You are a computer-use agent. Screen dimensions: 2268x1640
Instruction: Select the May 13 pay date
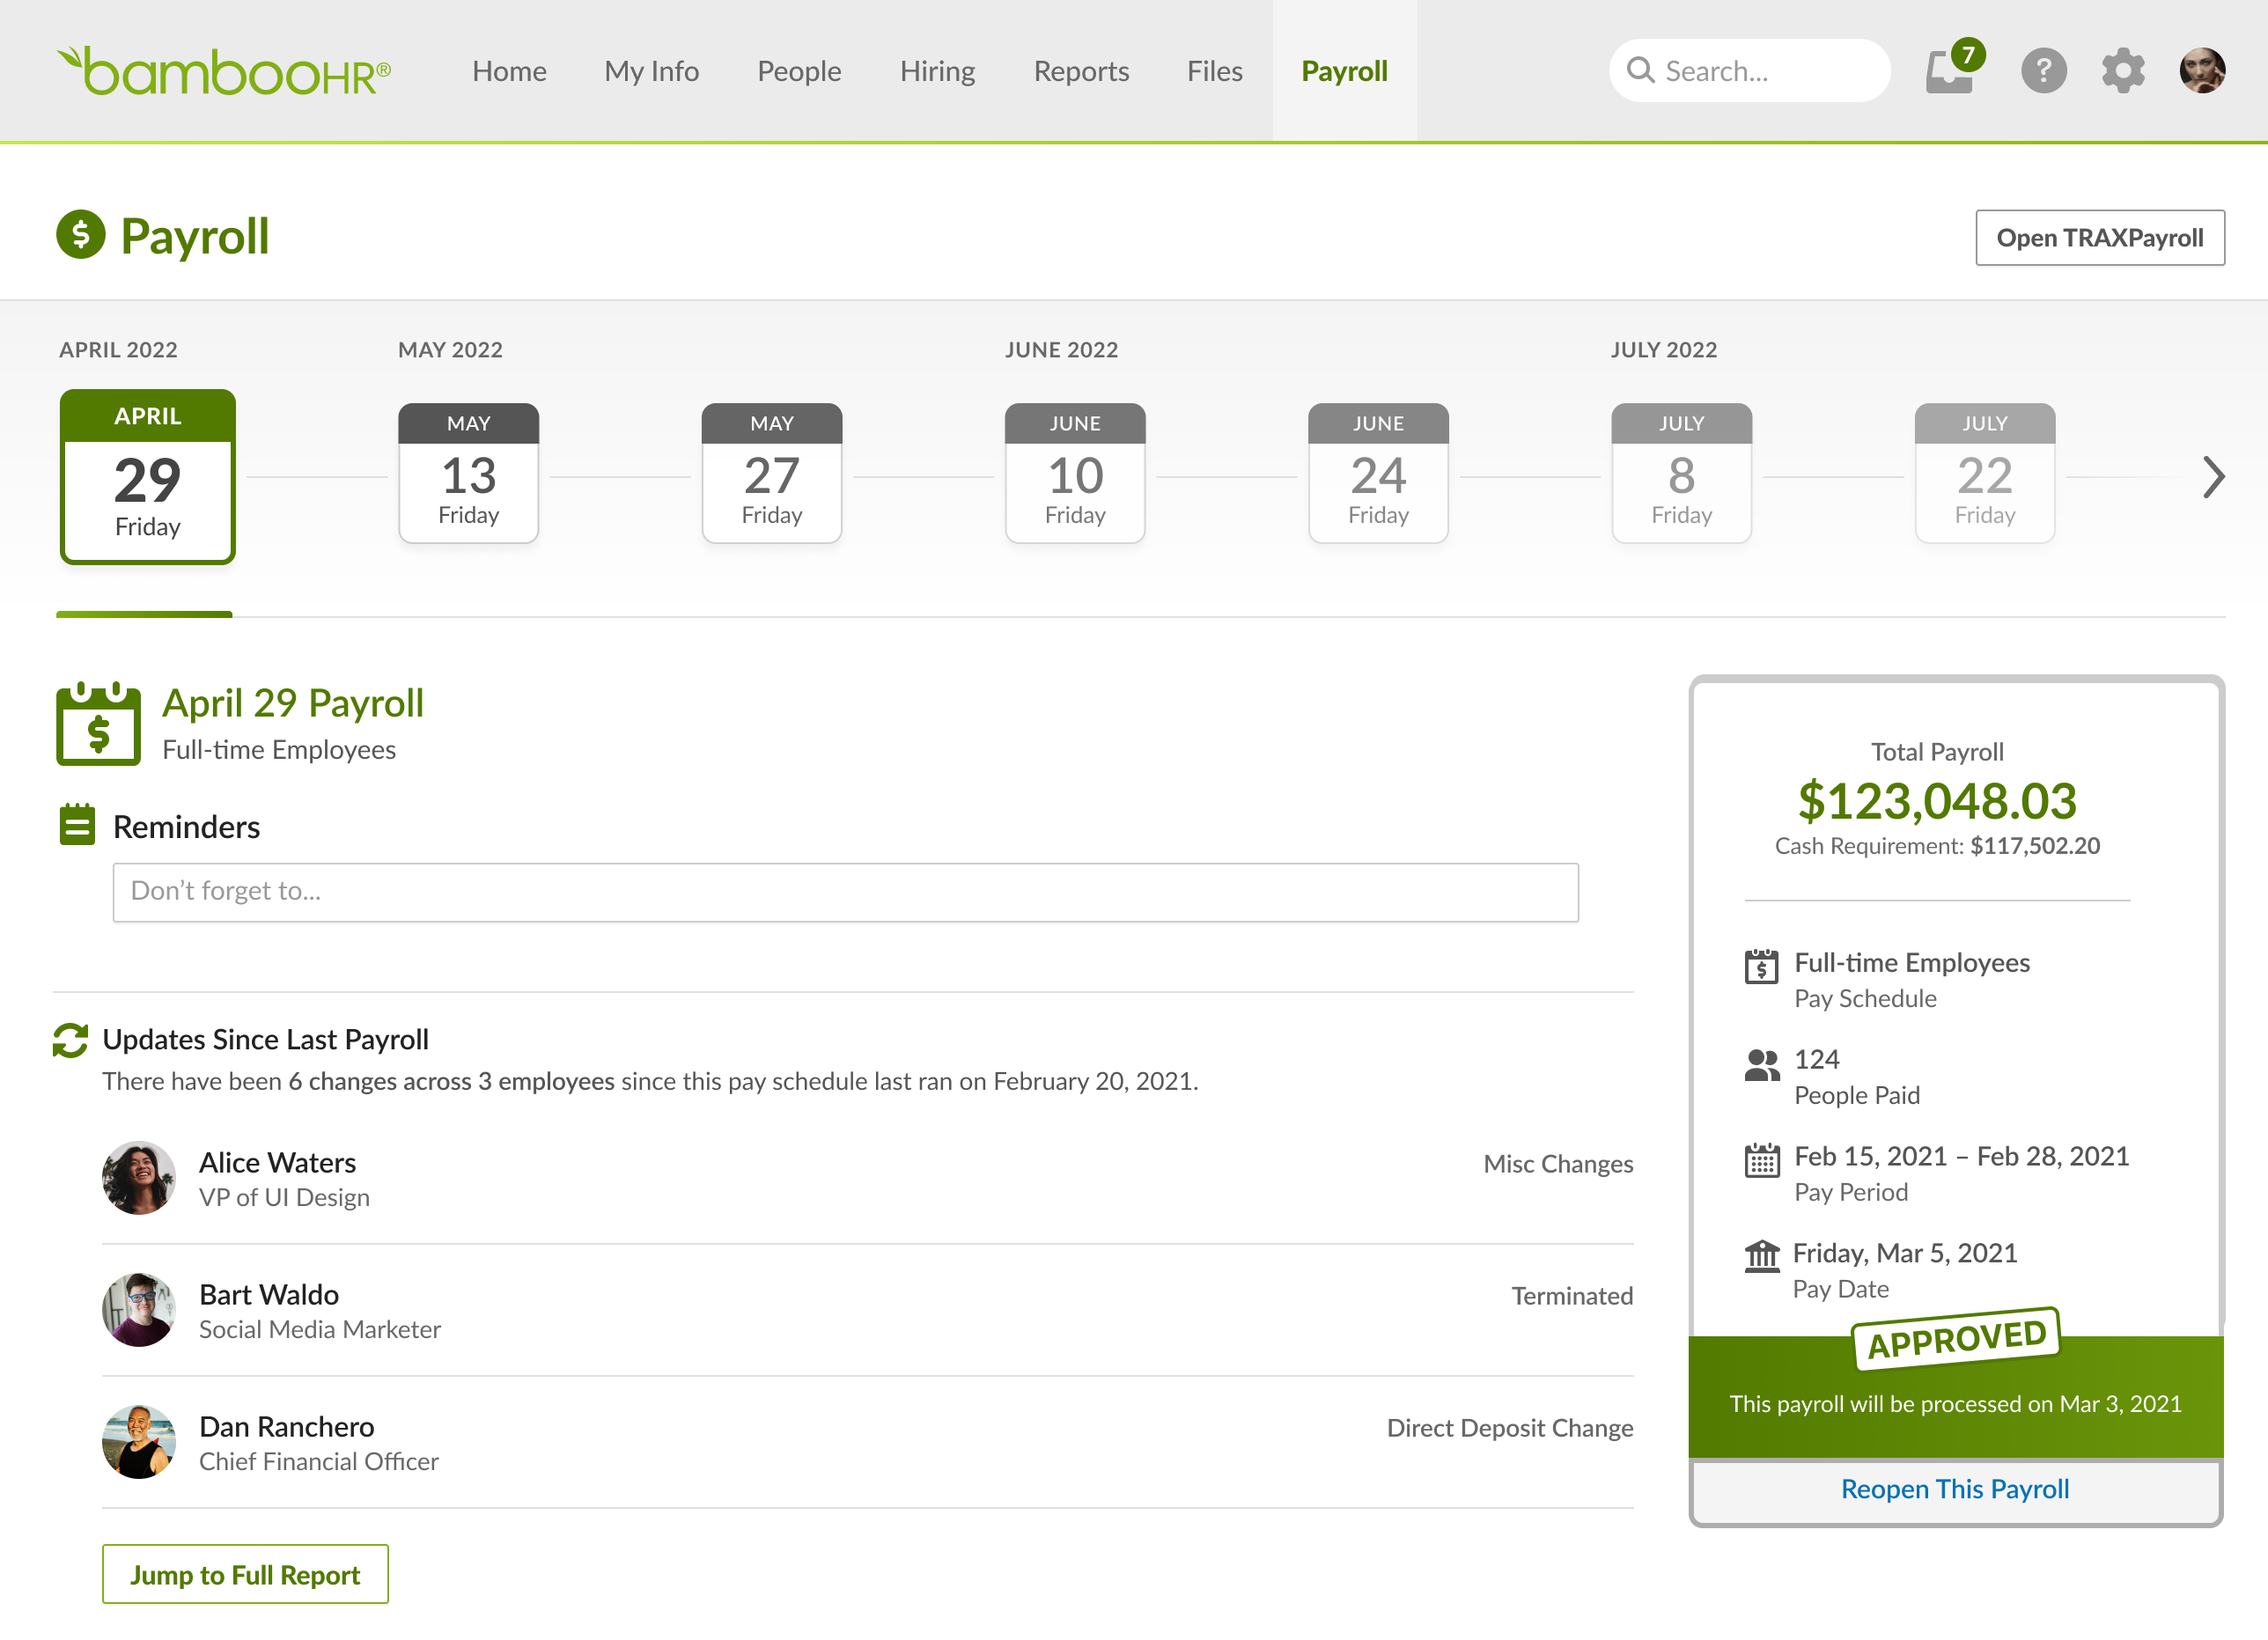[468, 473]
